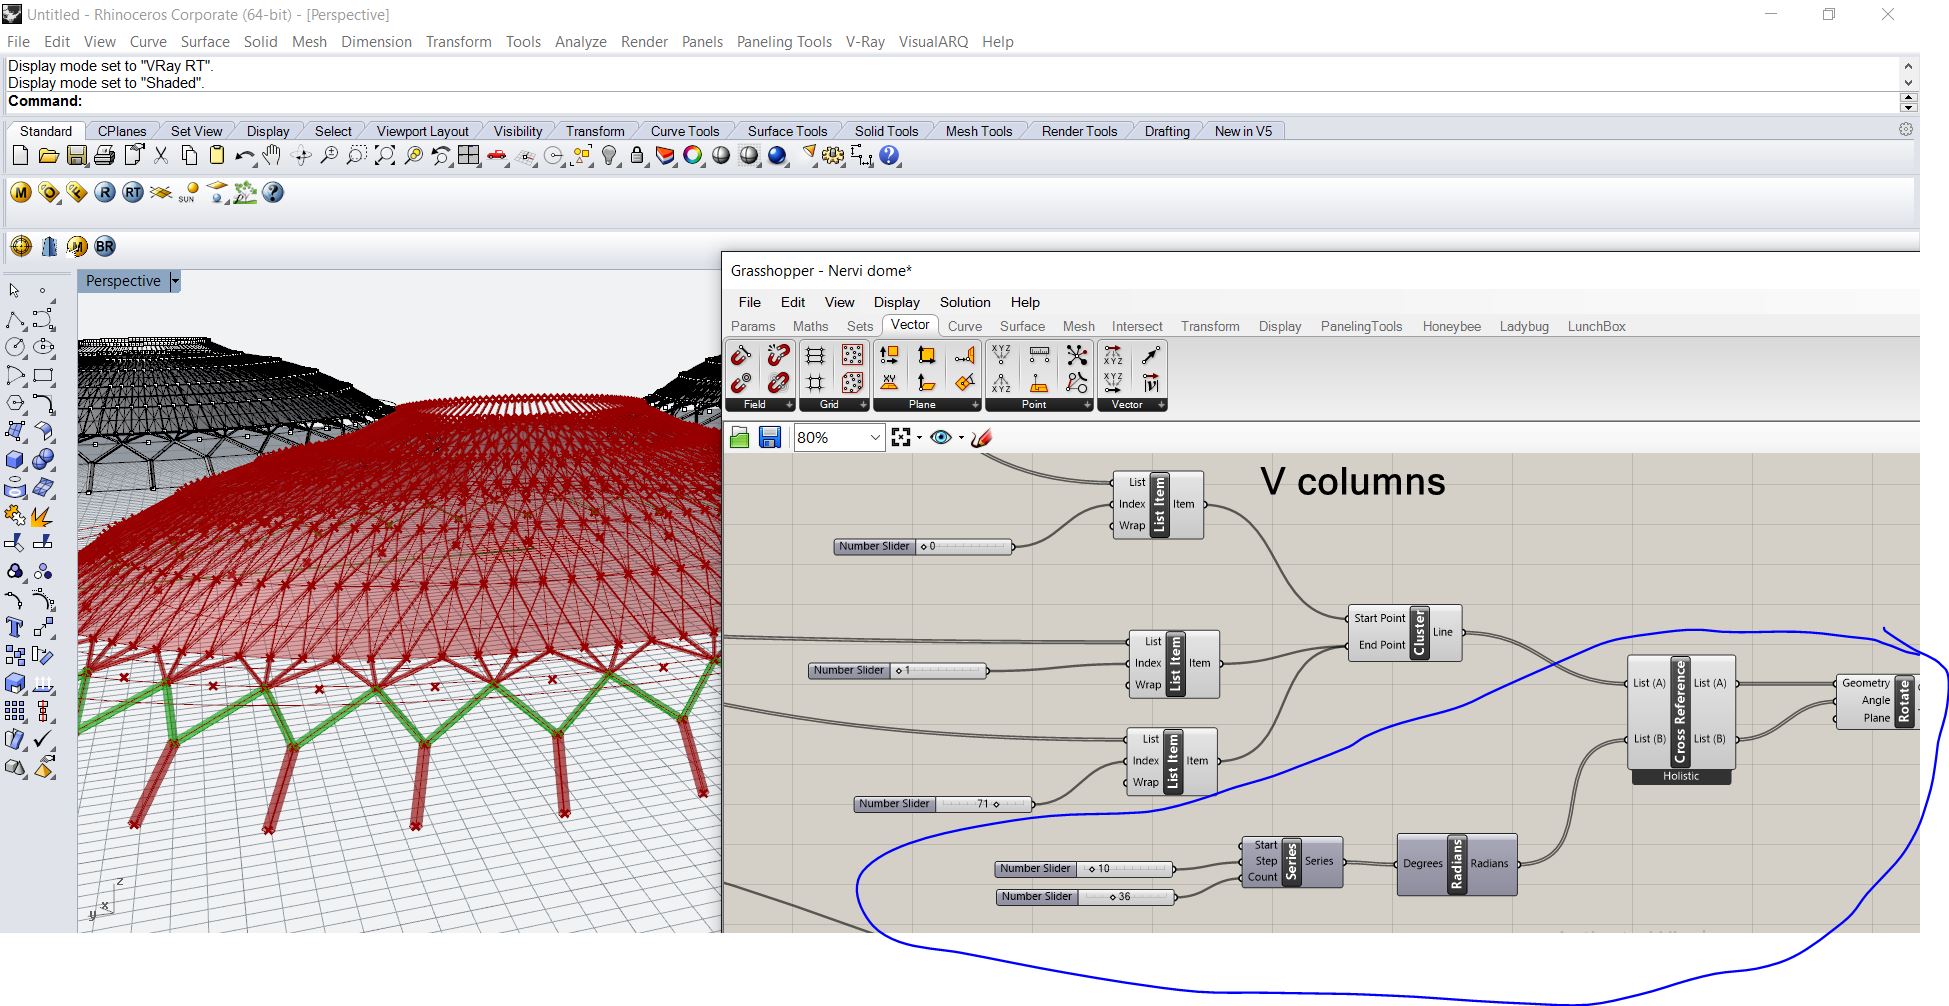Click the Rotate component on canvas
The image size is (1949, 1006).
tap(1877, 701)
